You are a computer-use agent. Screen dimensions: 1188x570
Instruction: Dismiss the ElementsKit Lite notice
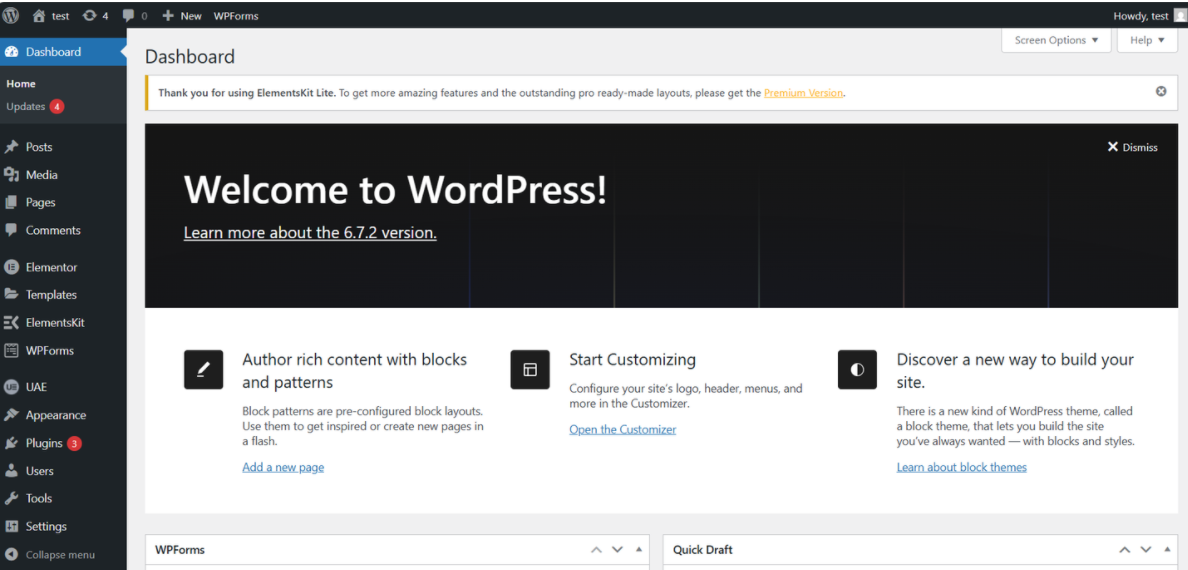click(x=1161, y=92)
